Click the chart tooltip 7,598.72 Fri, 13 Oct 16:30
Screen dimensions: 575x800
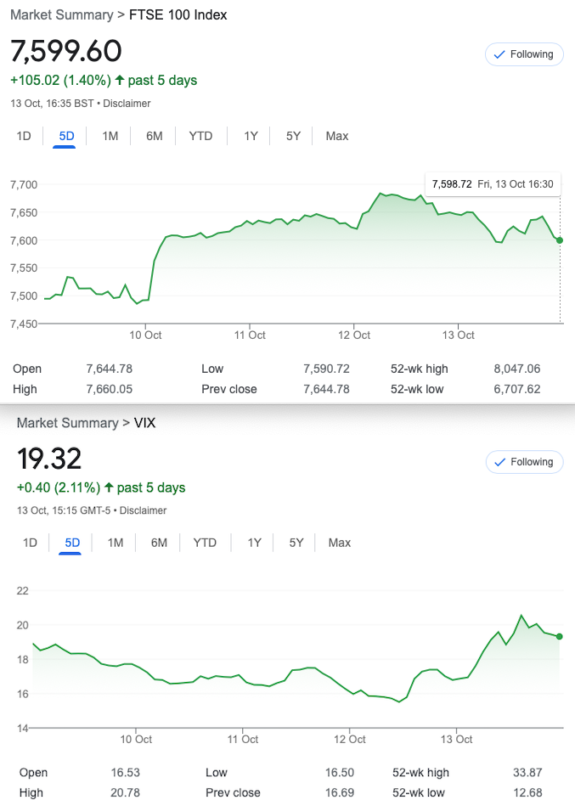[x=493, y=184]
